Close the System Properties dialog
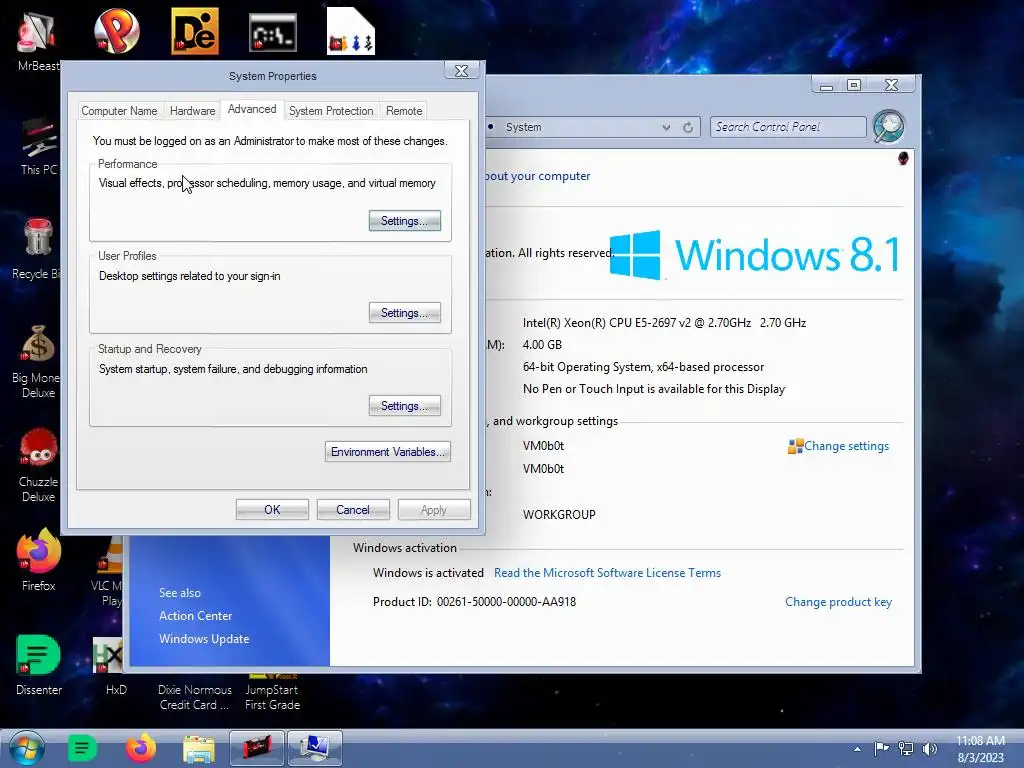Screen dimensions: 1024x768 (x=461, y=71)
